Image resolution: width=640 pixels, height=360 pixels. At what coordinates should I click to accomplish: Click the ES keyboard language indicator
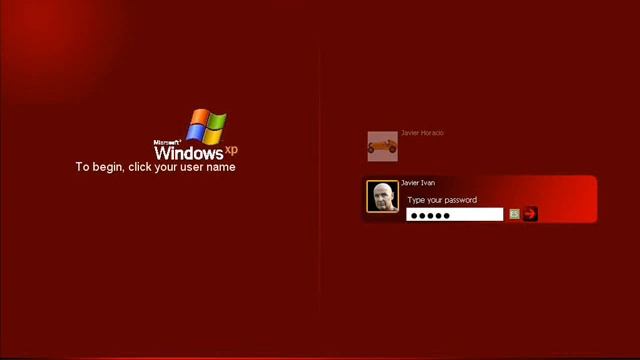pos(514,214)
